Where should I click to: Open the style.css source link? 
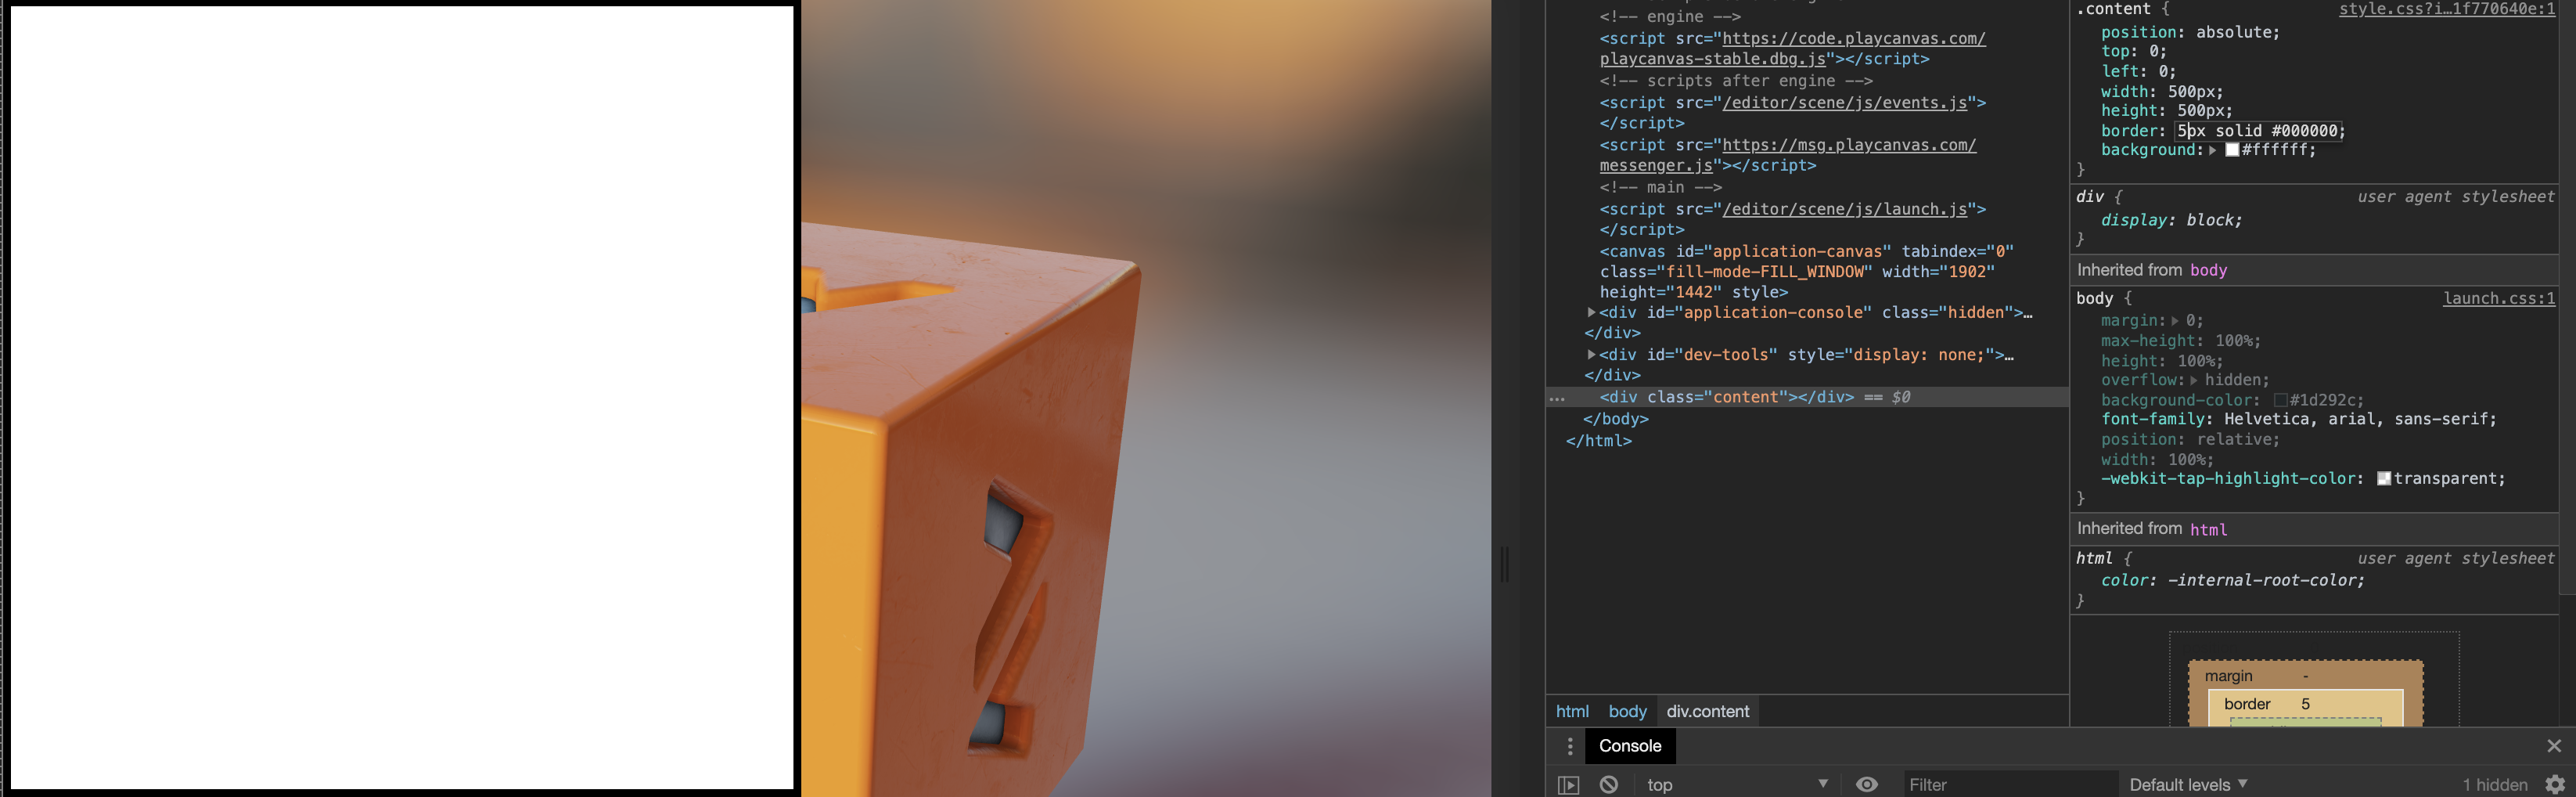click(x=2446, y=9)
